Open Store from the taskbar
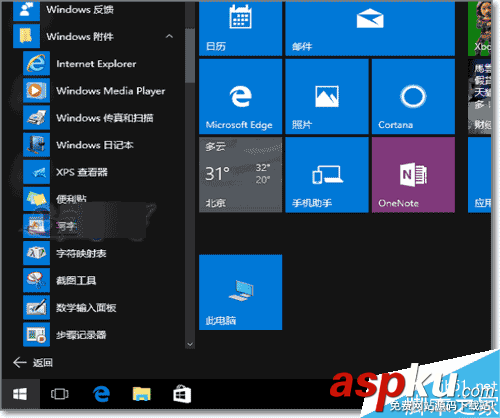Image resolution: width=500 pixels, height=418 pixels. [182, 394]
